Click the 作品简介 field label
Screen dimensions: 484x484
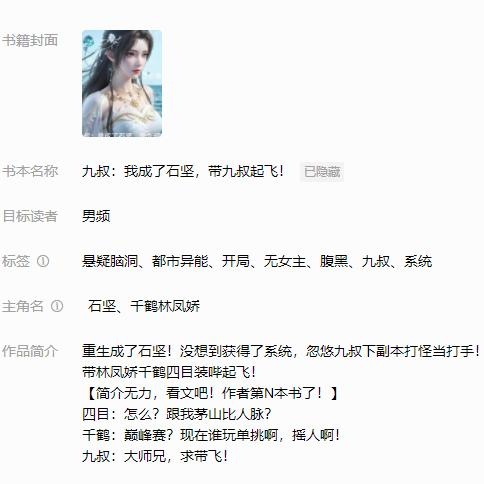(x=30, y=351)
